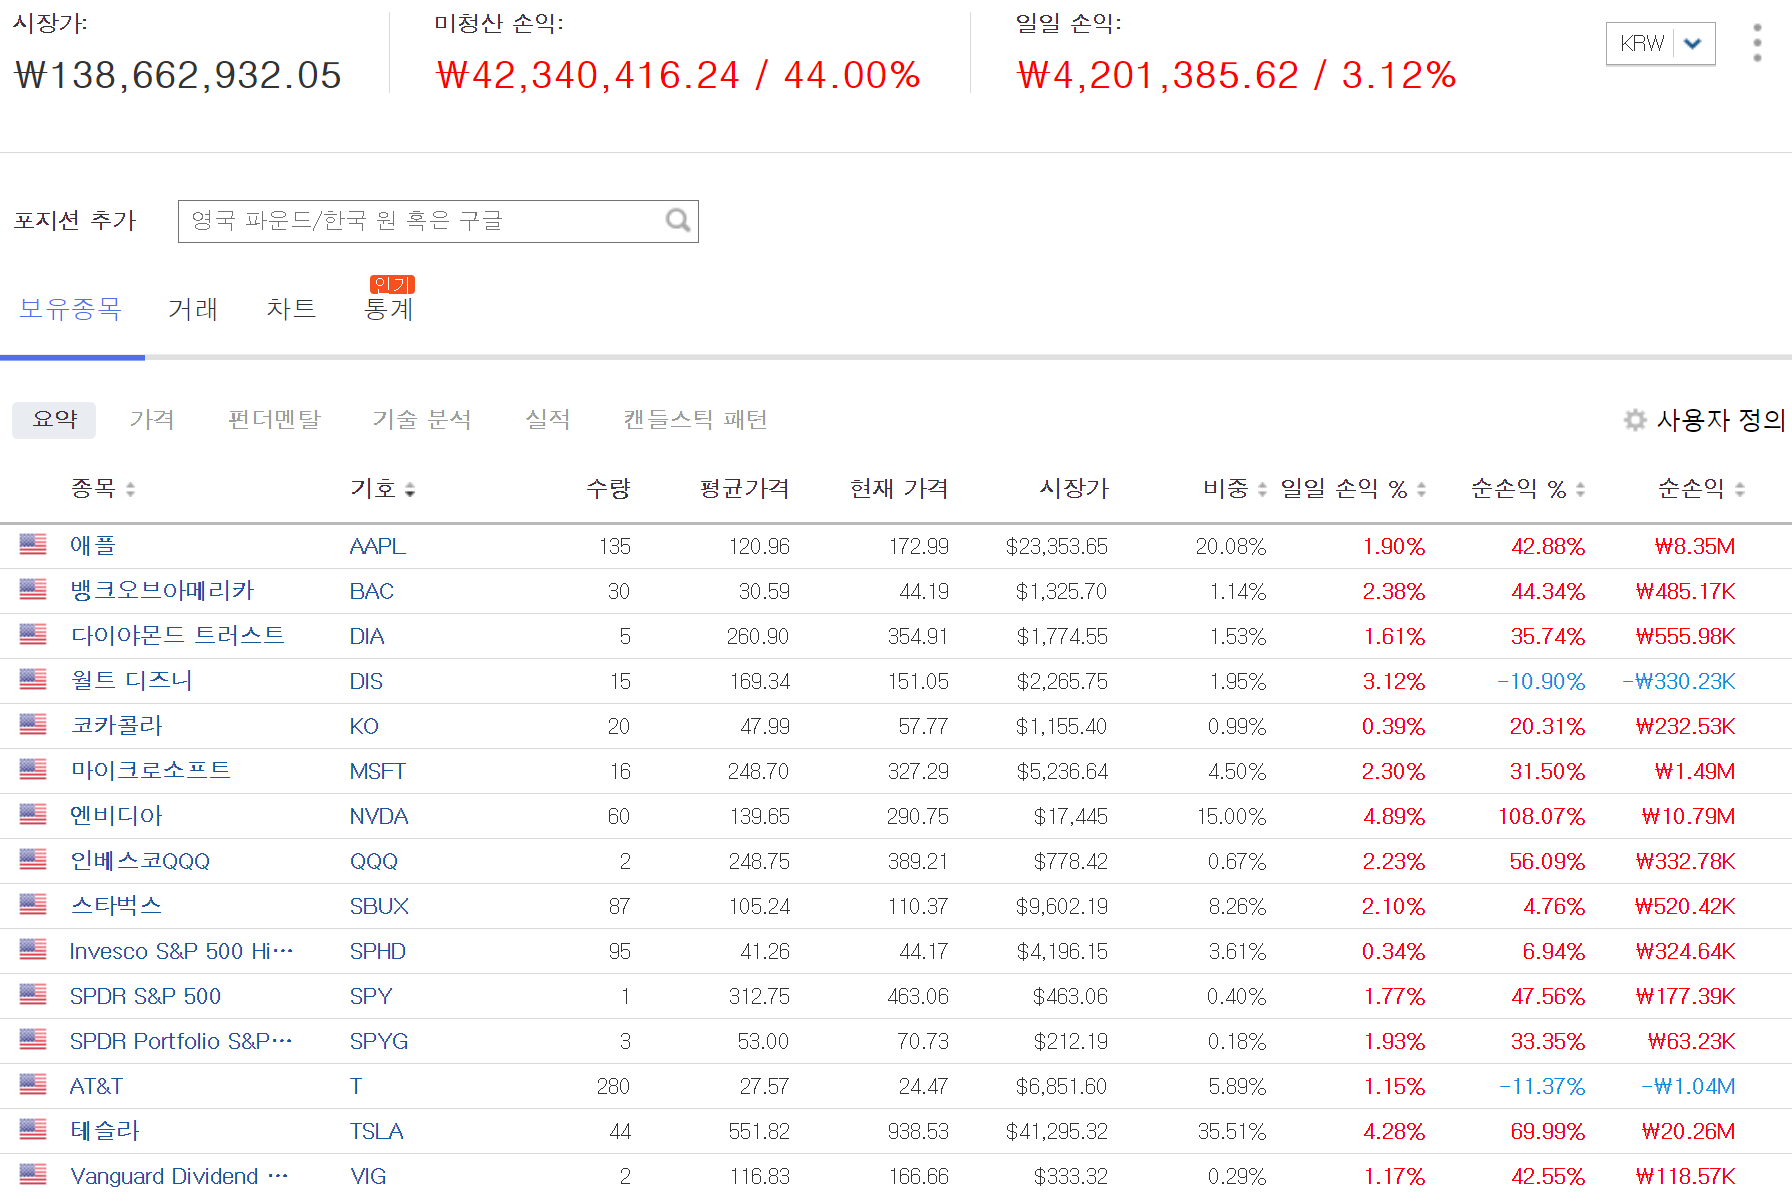
Task: Click the search magnifier icon
Action: pyautogui.click(x=678, y=220)
